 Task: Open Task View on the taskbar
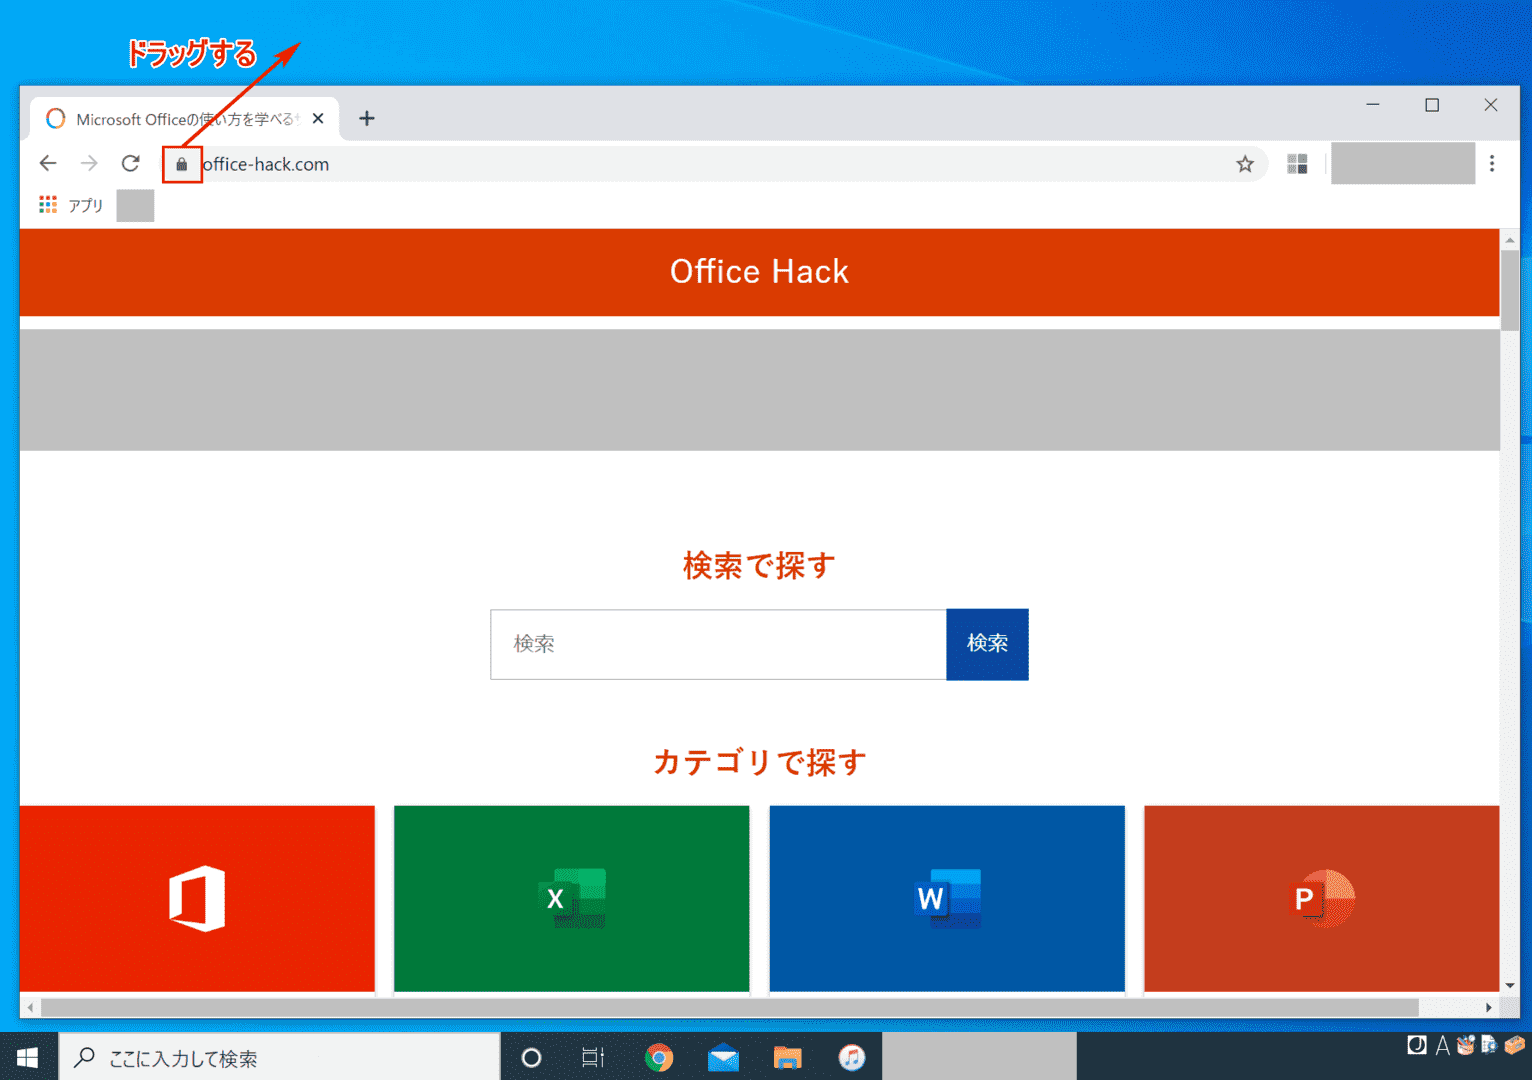tap(594, 1057)
